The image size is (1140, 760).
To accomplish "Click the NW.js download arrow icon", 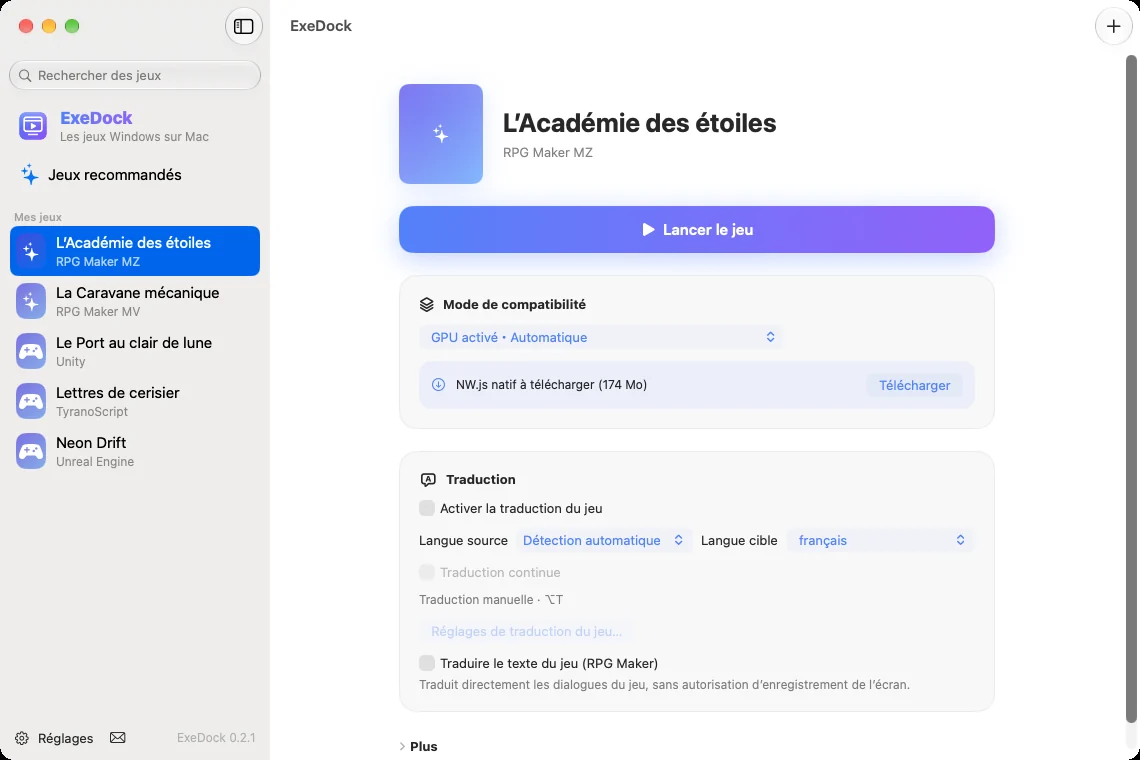I will pos(438,385).
